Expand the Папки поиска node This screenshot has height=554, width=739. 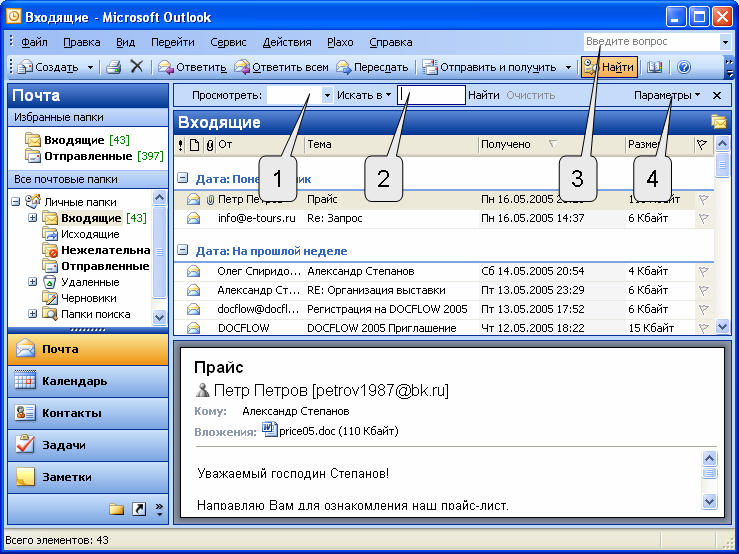pyautogui.click(x=33, y=314)
